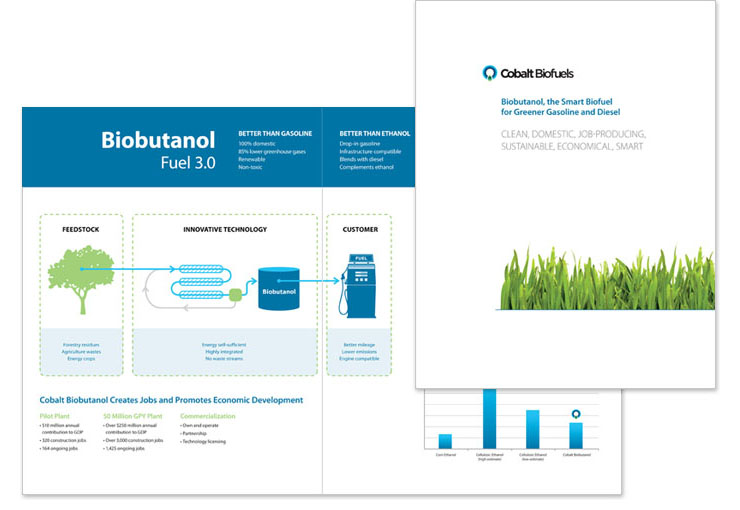Select the tallest Cellulosic Ethanol bar
This screenshot has height=510, width=740.
point(489,418)
